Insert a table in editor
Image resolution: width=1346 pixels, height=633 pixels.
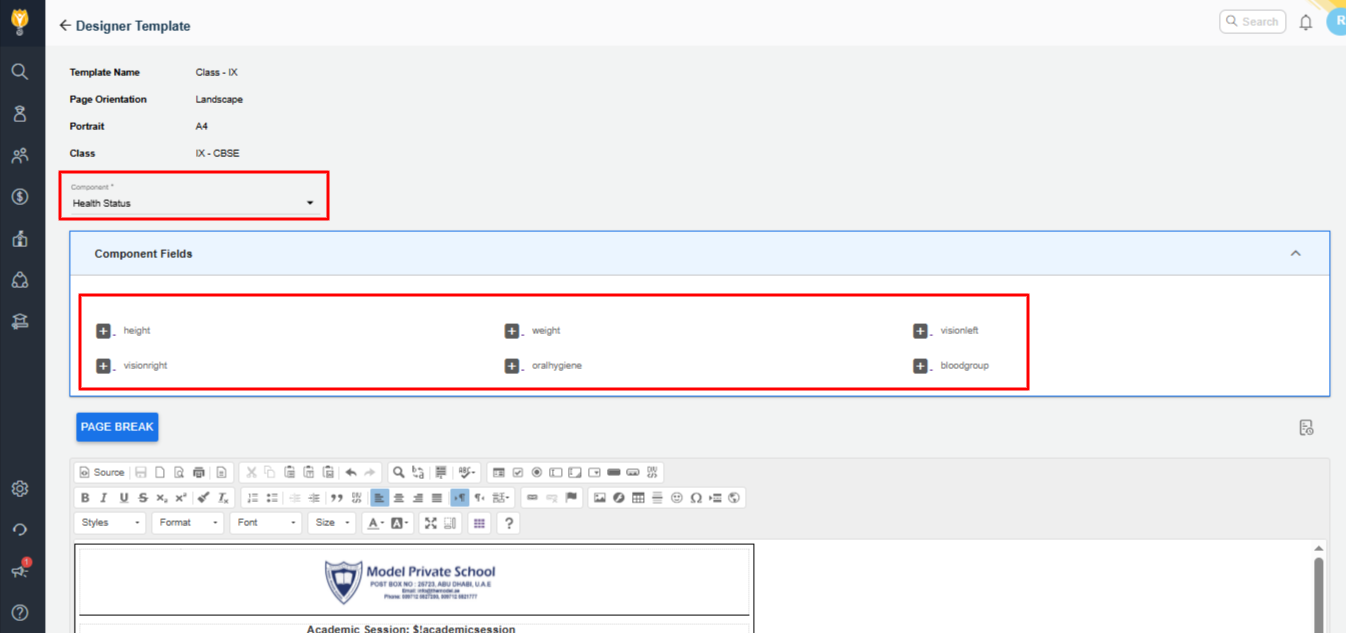(x=638, y=498)
